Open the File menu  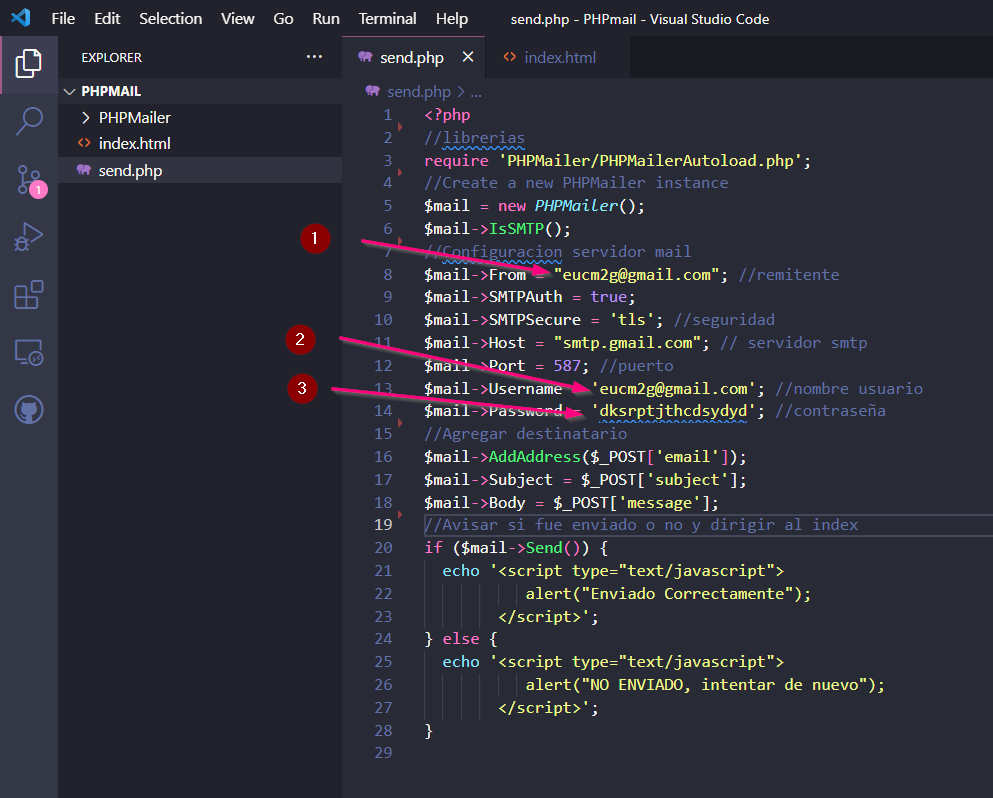63,19
